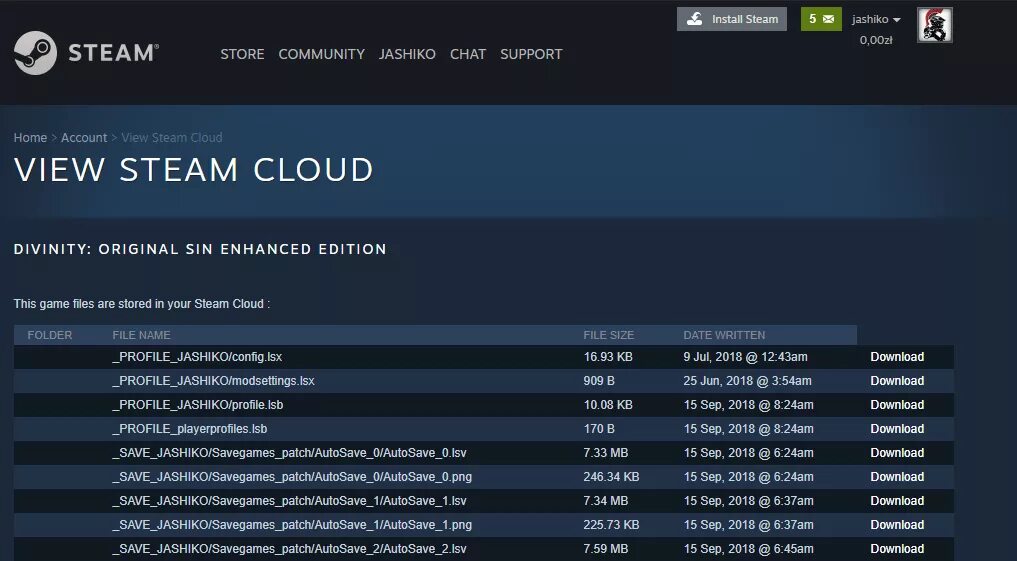This screenshot has width=1017, height=561.
Task: Open the envelope notifications button showing 5
Action: click(x=821, y=19)
